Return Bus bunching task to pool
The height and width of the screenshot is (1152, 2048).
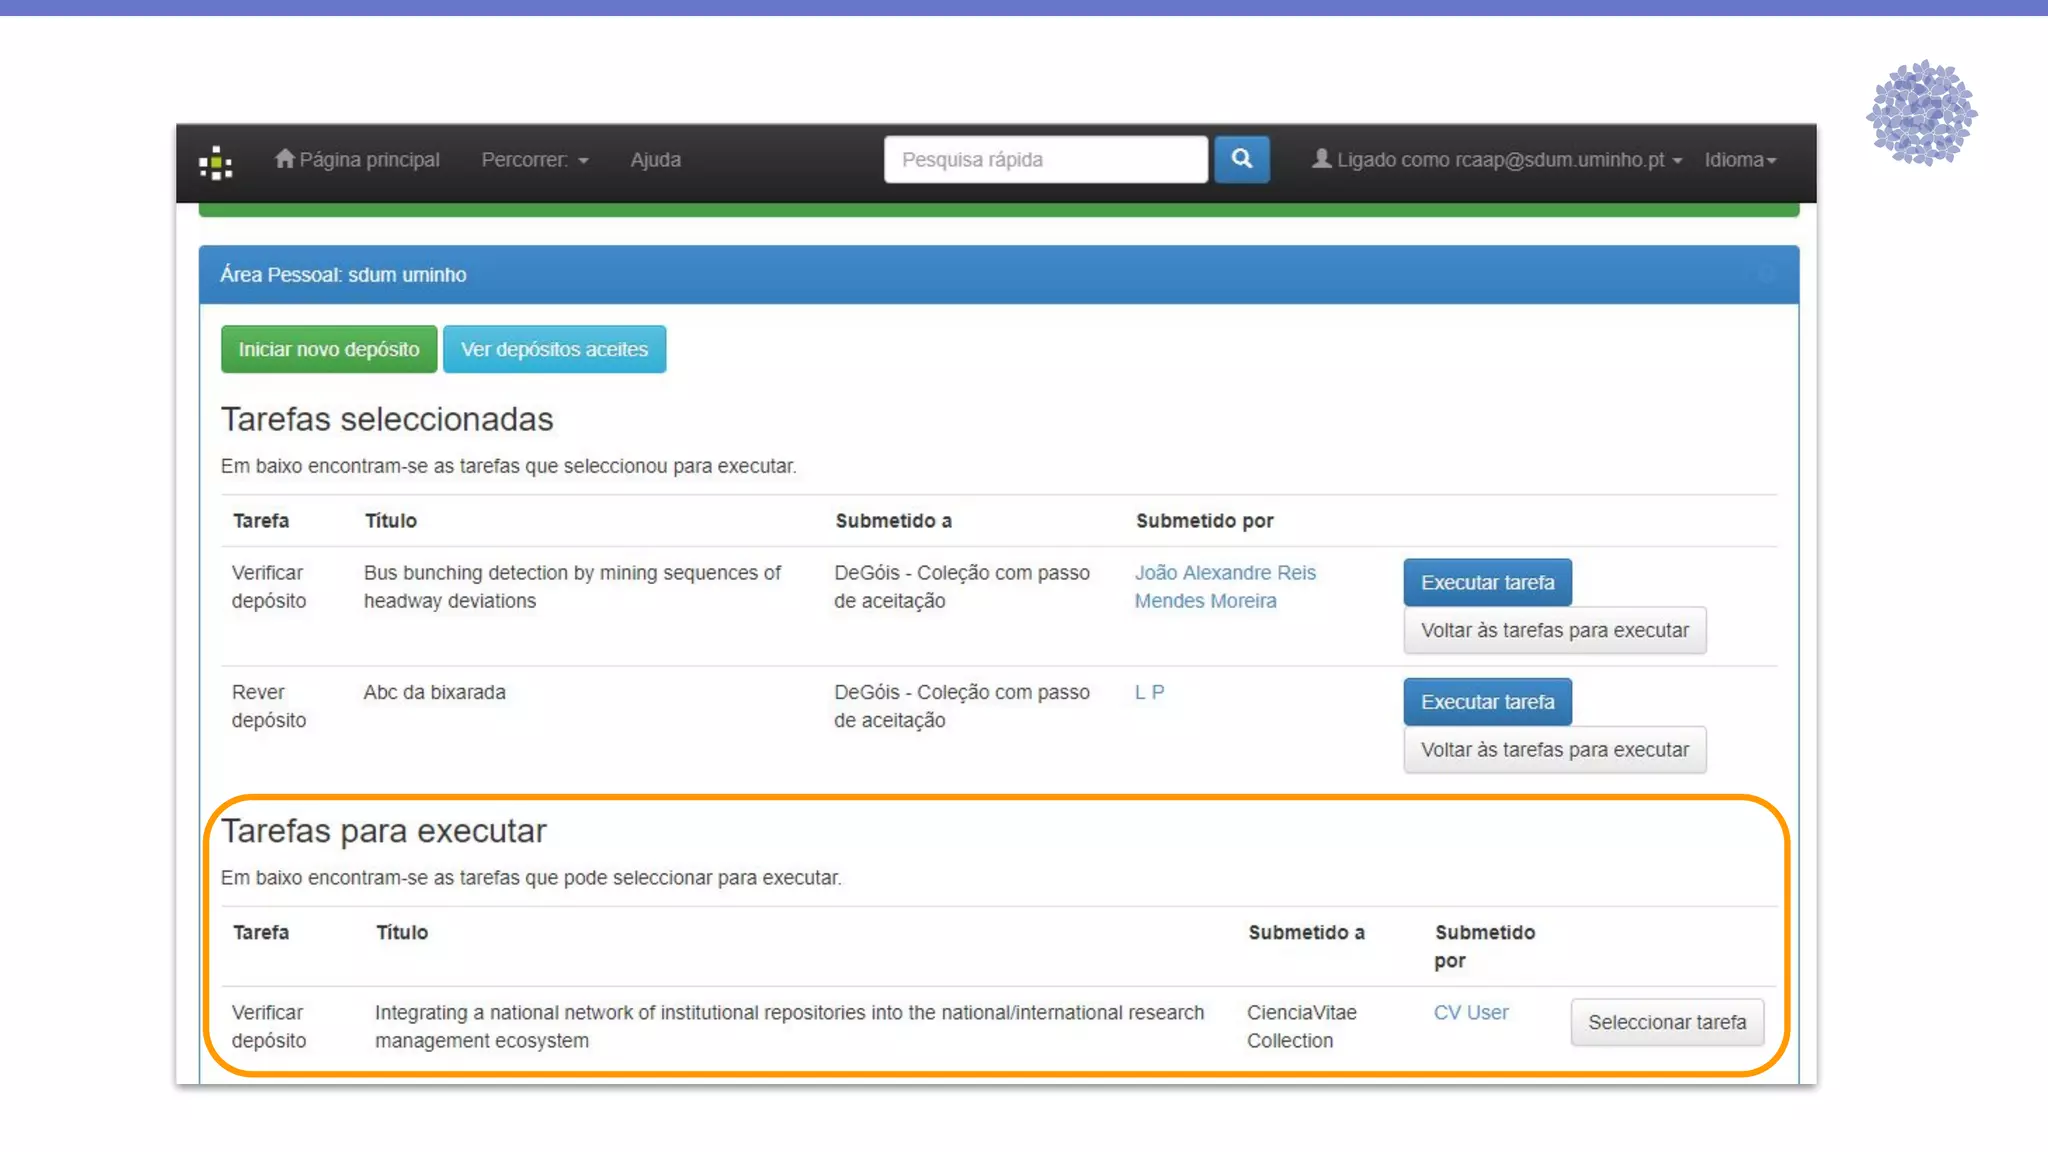1554,630
